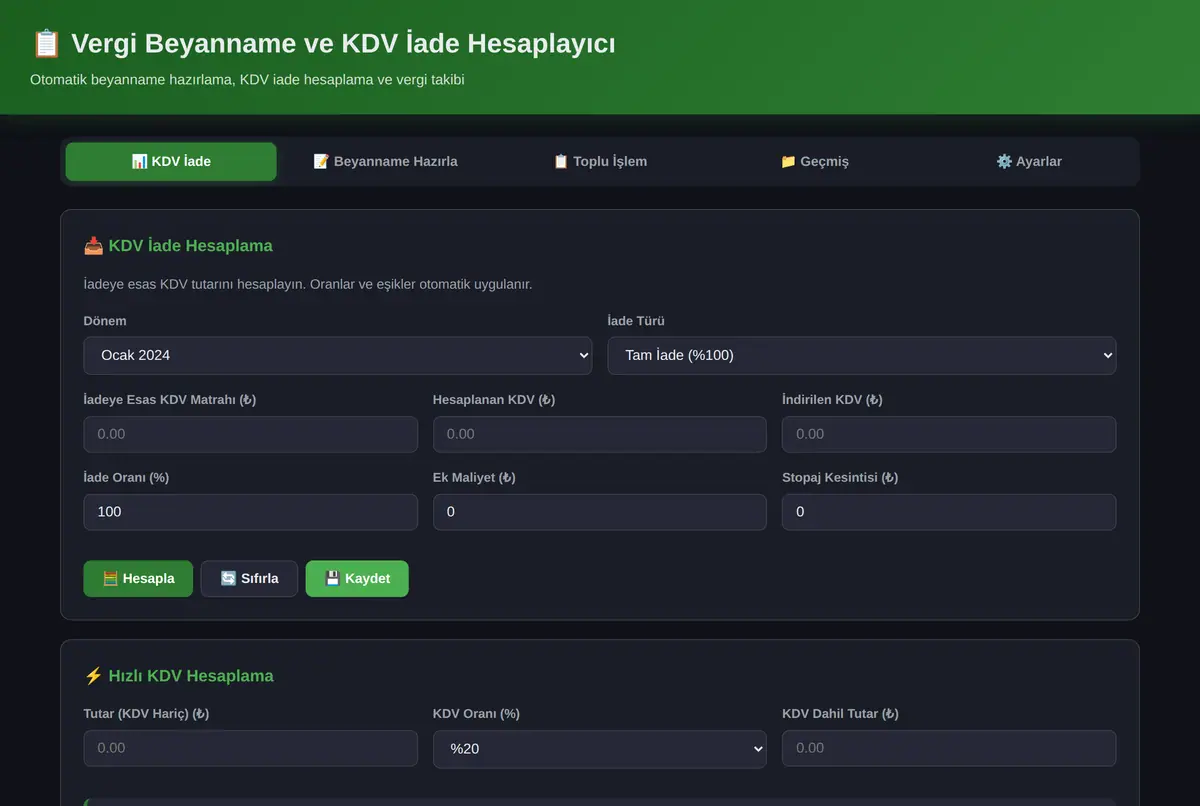Reset the form with Sıfırla
The height and width of the screenshot is (806, 1200).
coord(249,578)
